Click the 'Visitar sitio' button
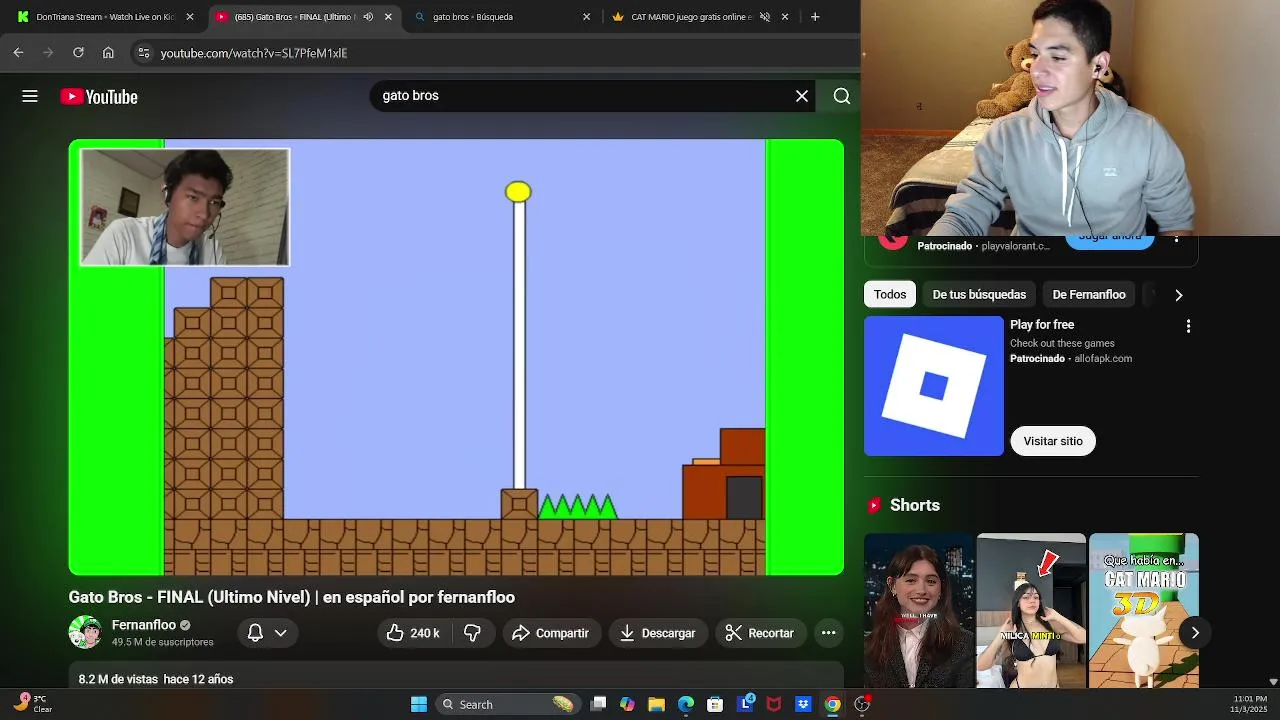The width and height of the screenshot is (1280, 720). coord(1053,441)
